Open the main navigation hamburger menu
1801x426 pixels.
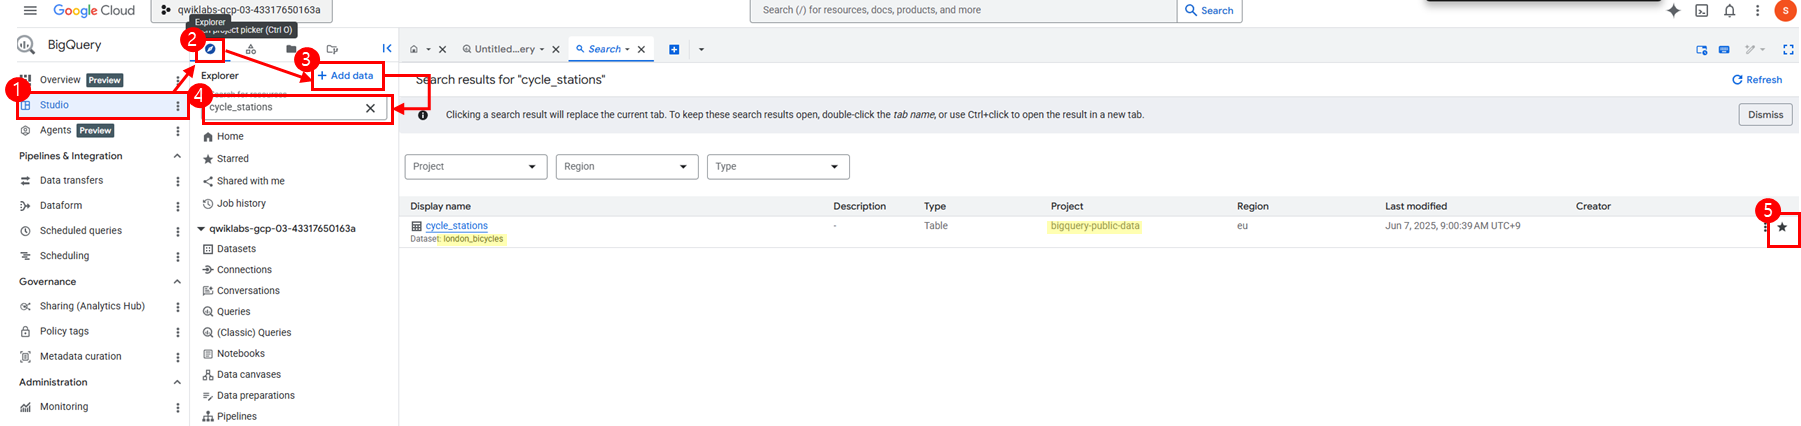pos(30,10)
